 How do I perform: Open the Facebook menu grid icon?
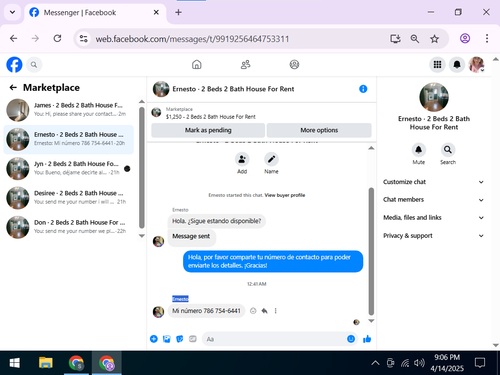pos(437,64)
